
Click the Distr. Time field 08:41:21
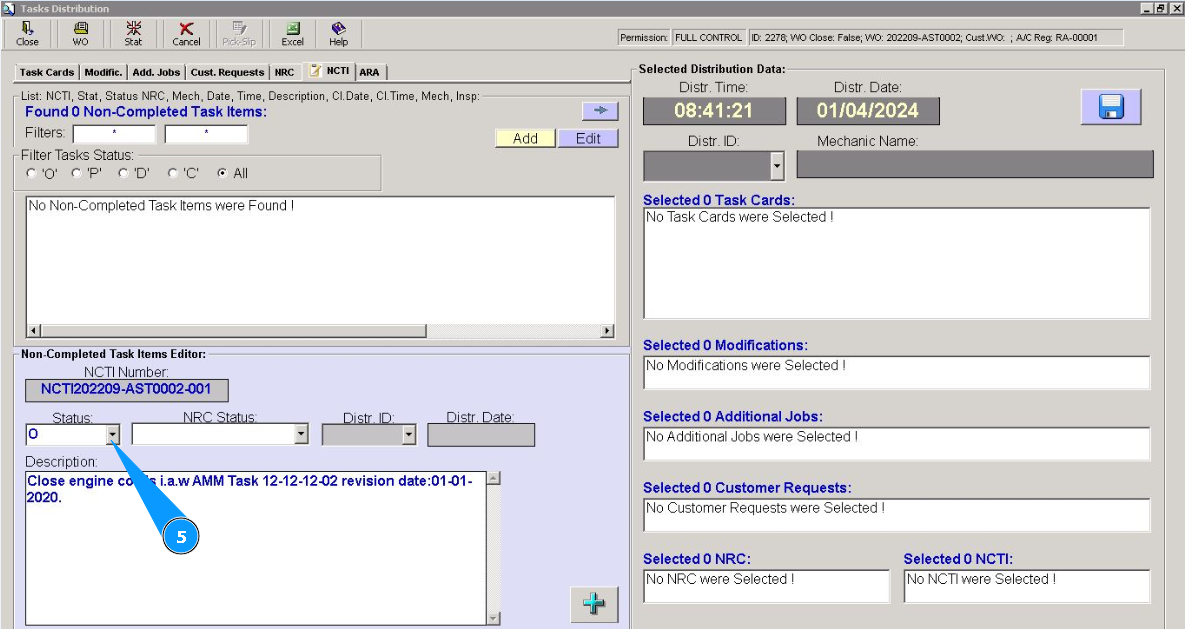pos(714,110)
